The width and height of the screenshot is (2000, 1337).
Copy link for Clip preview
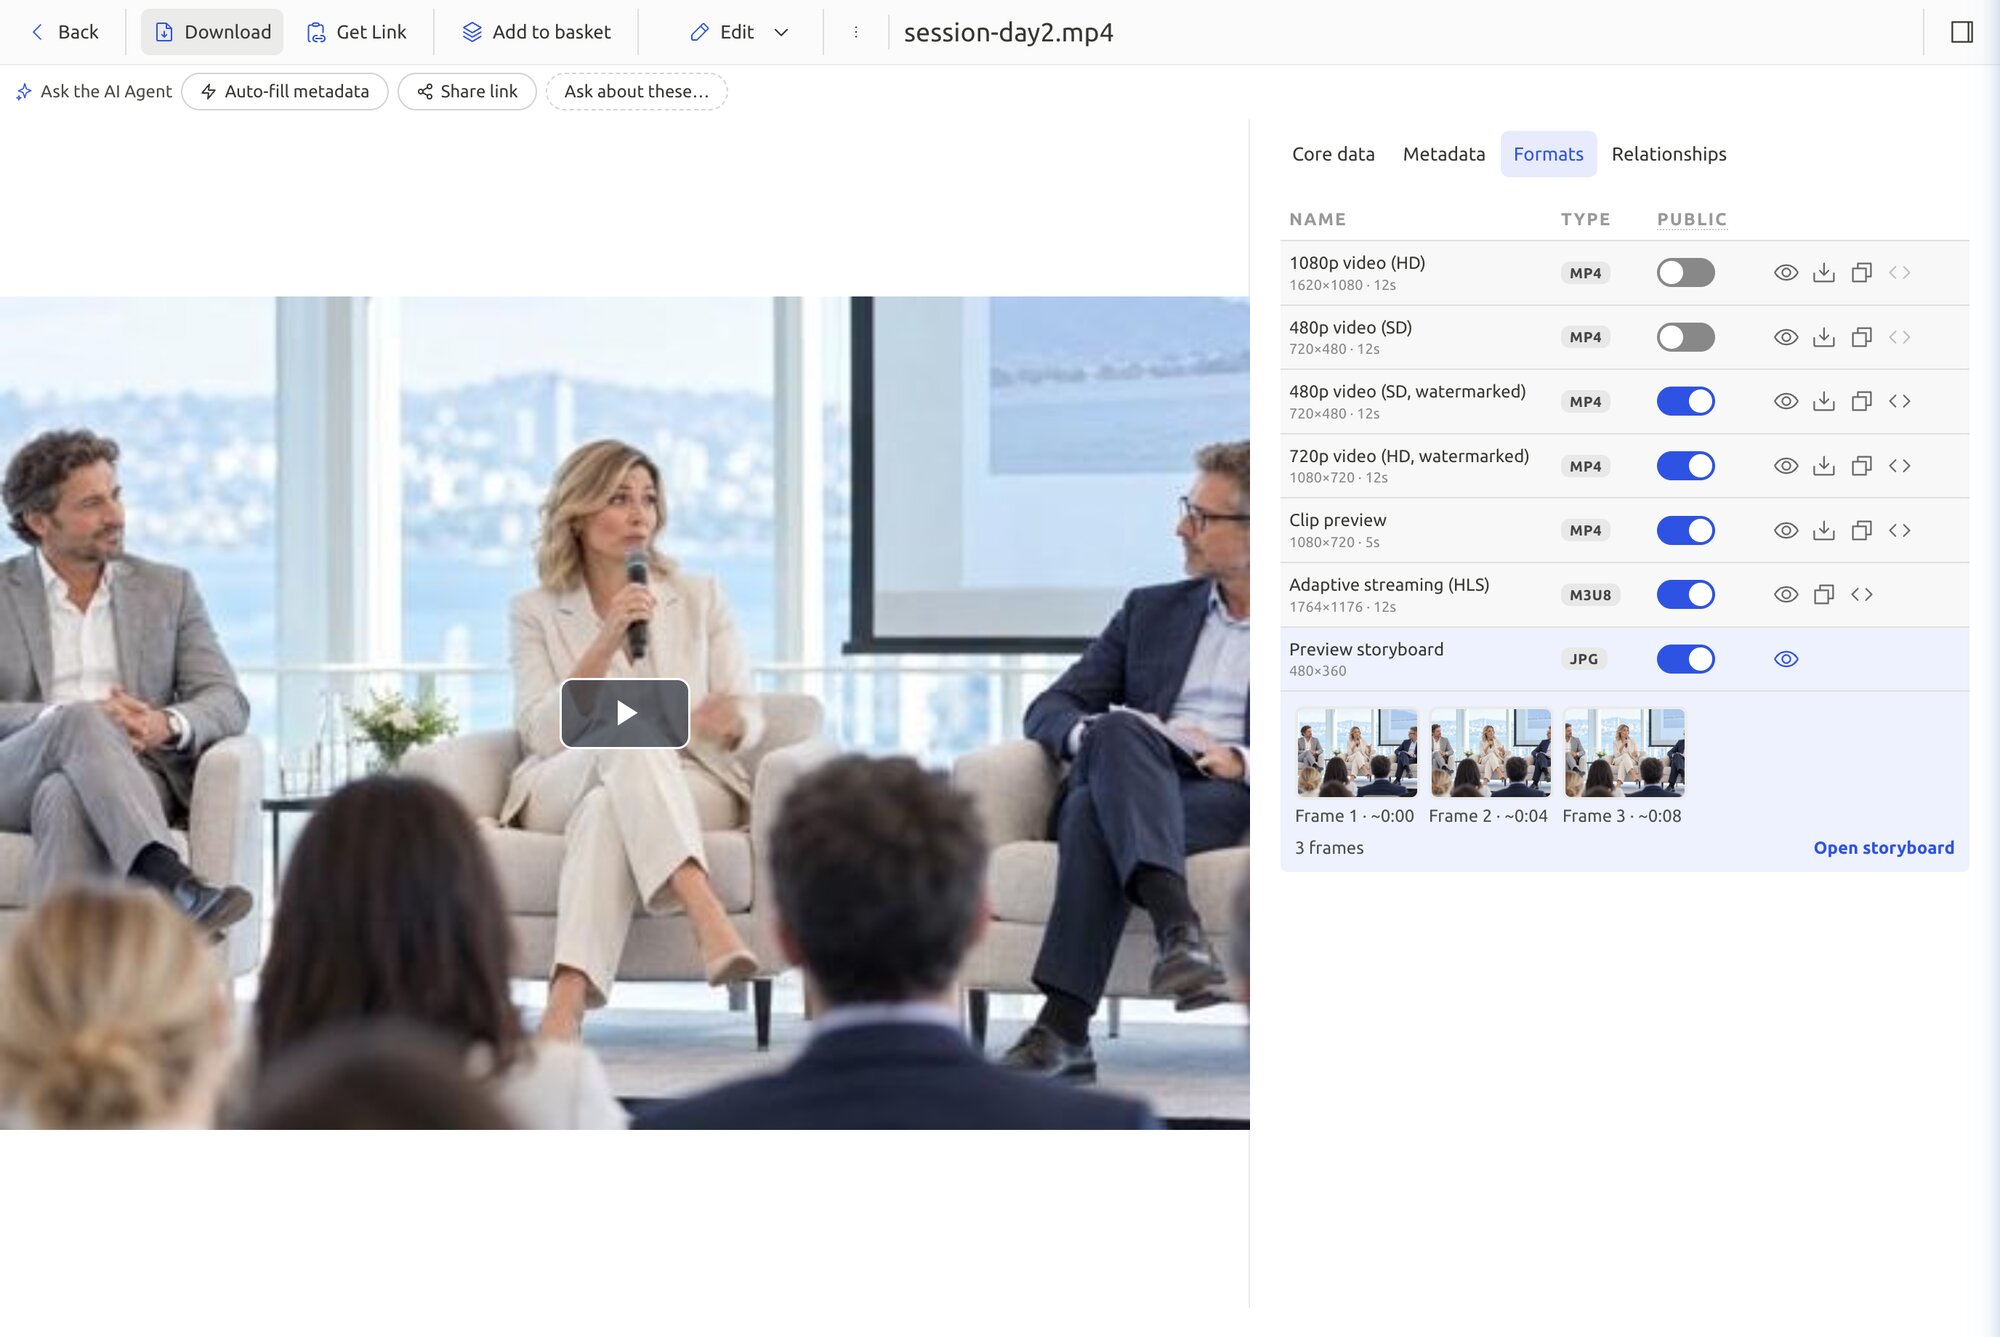1862,530
